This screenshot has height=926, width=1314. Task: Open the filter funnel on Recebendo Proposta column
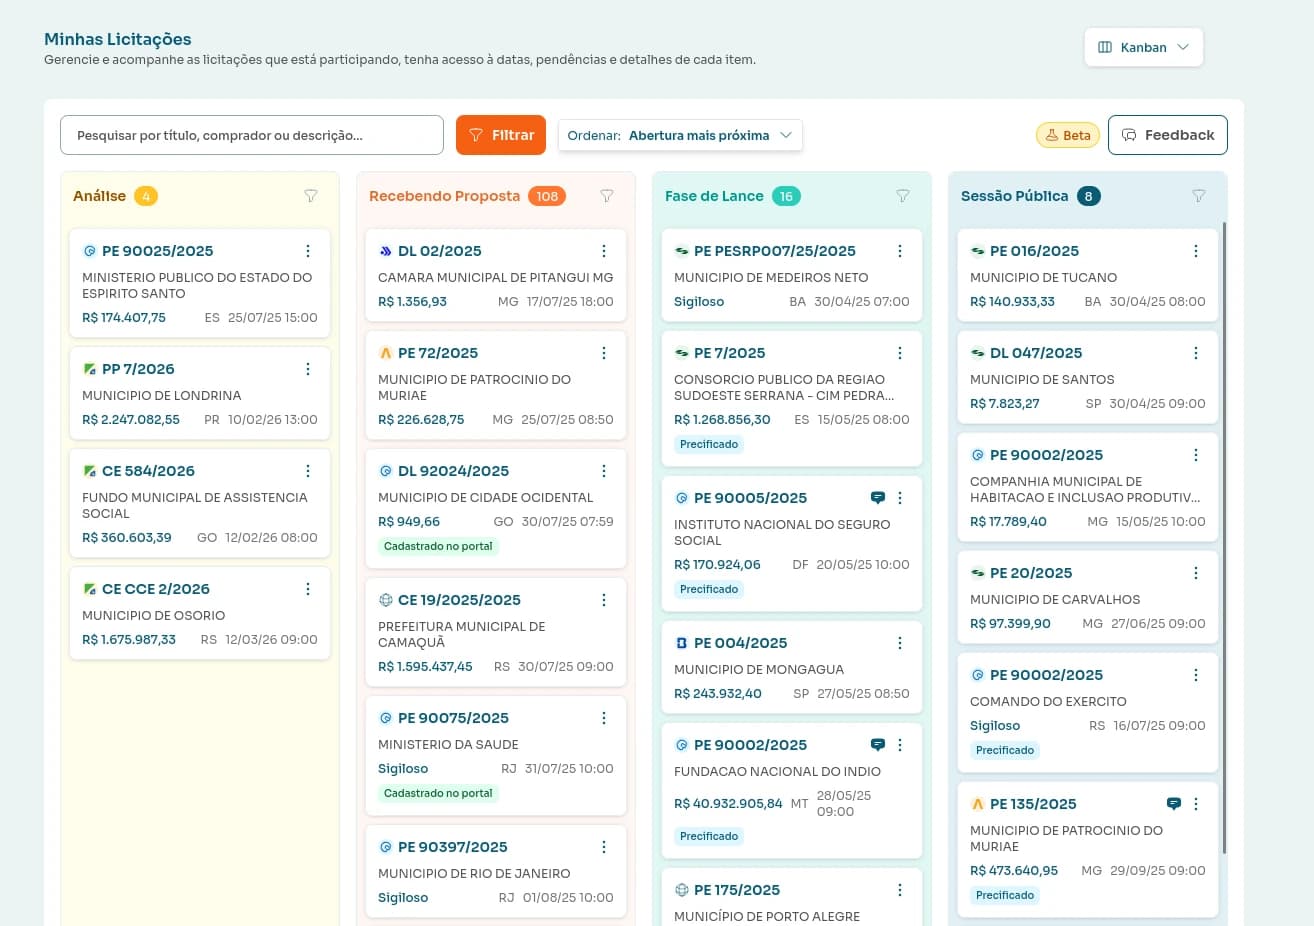tap(607, 196)
